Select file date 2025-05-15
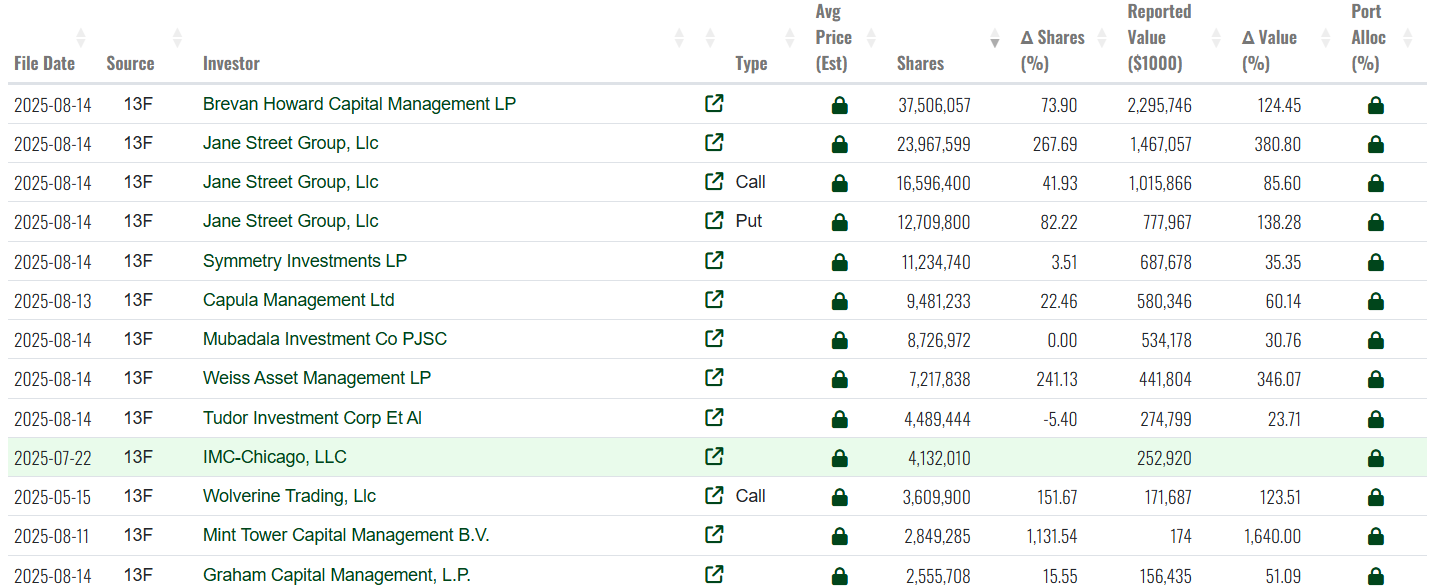Viewport: 1435px width, 586px height. tap(52, 497)
